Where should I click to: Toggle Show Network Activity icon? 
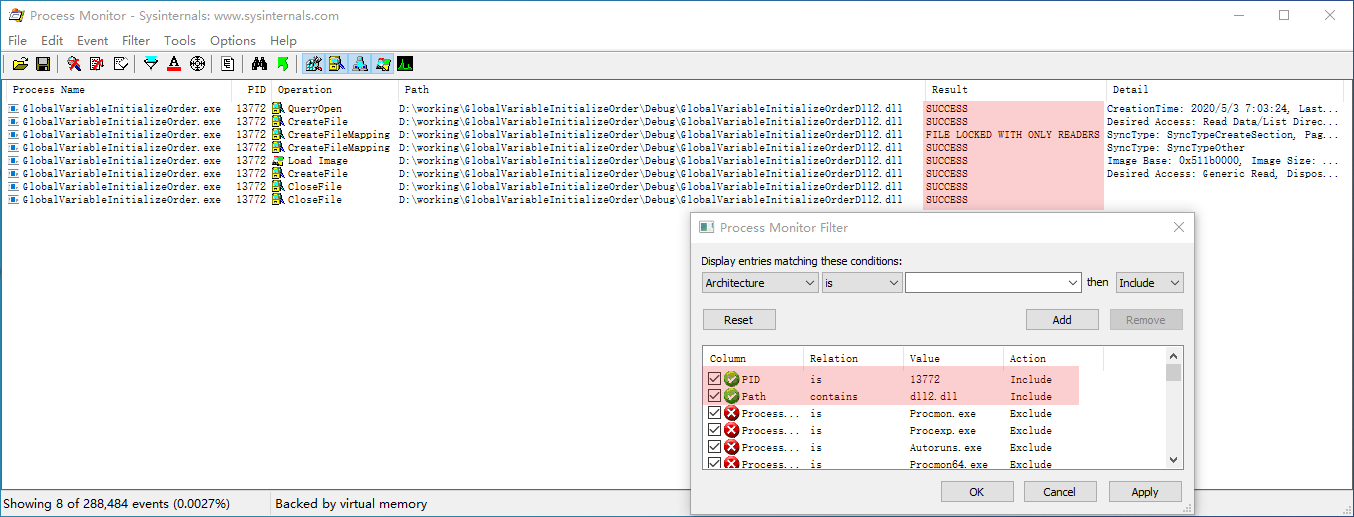point(360,64)
